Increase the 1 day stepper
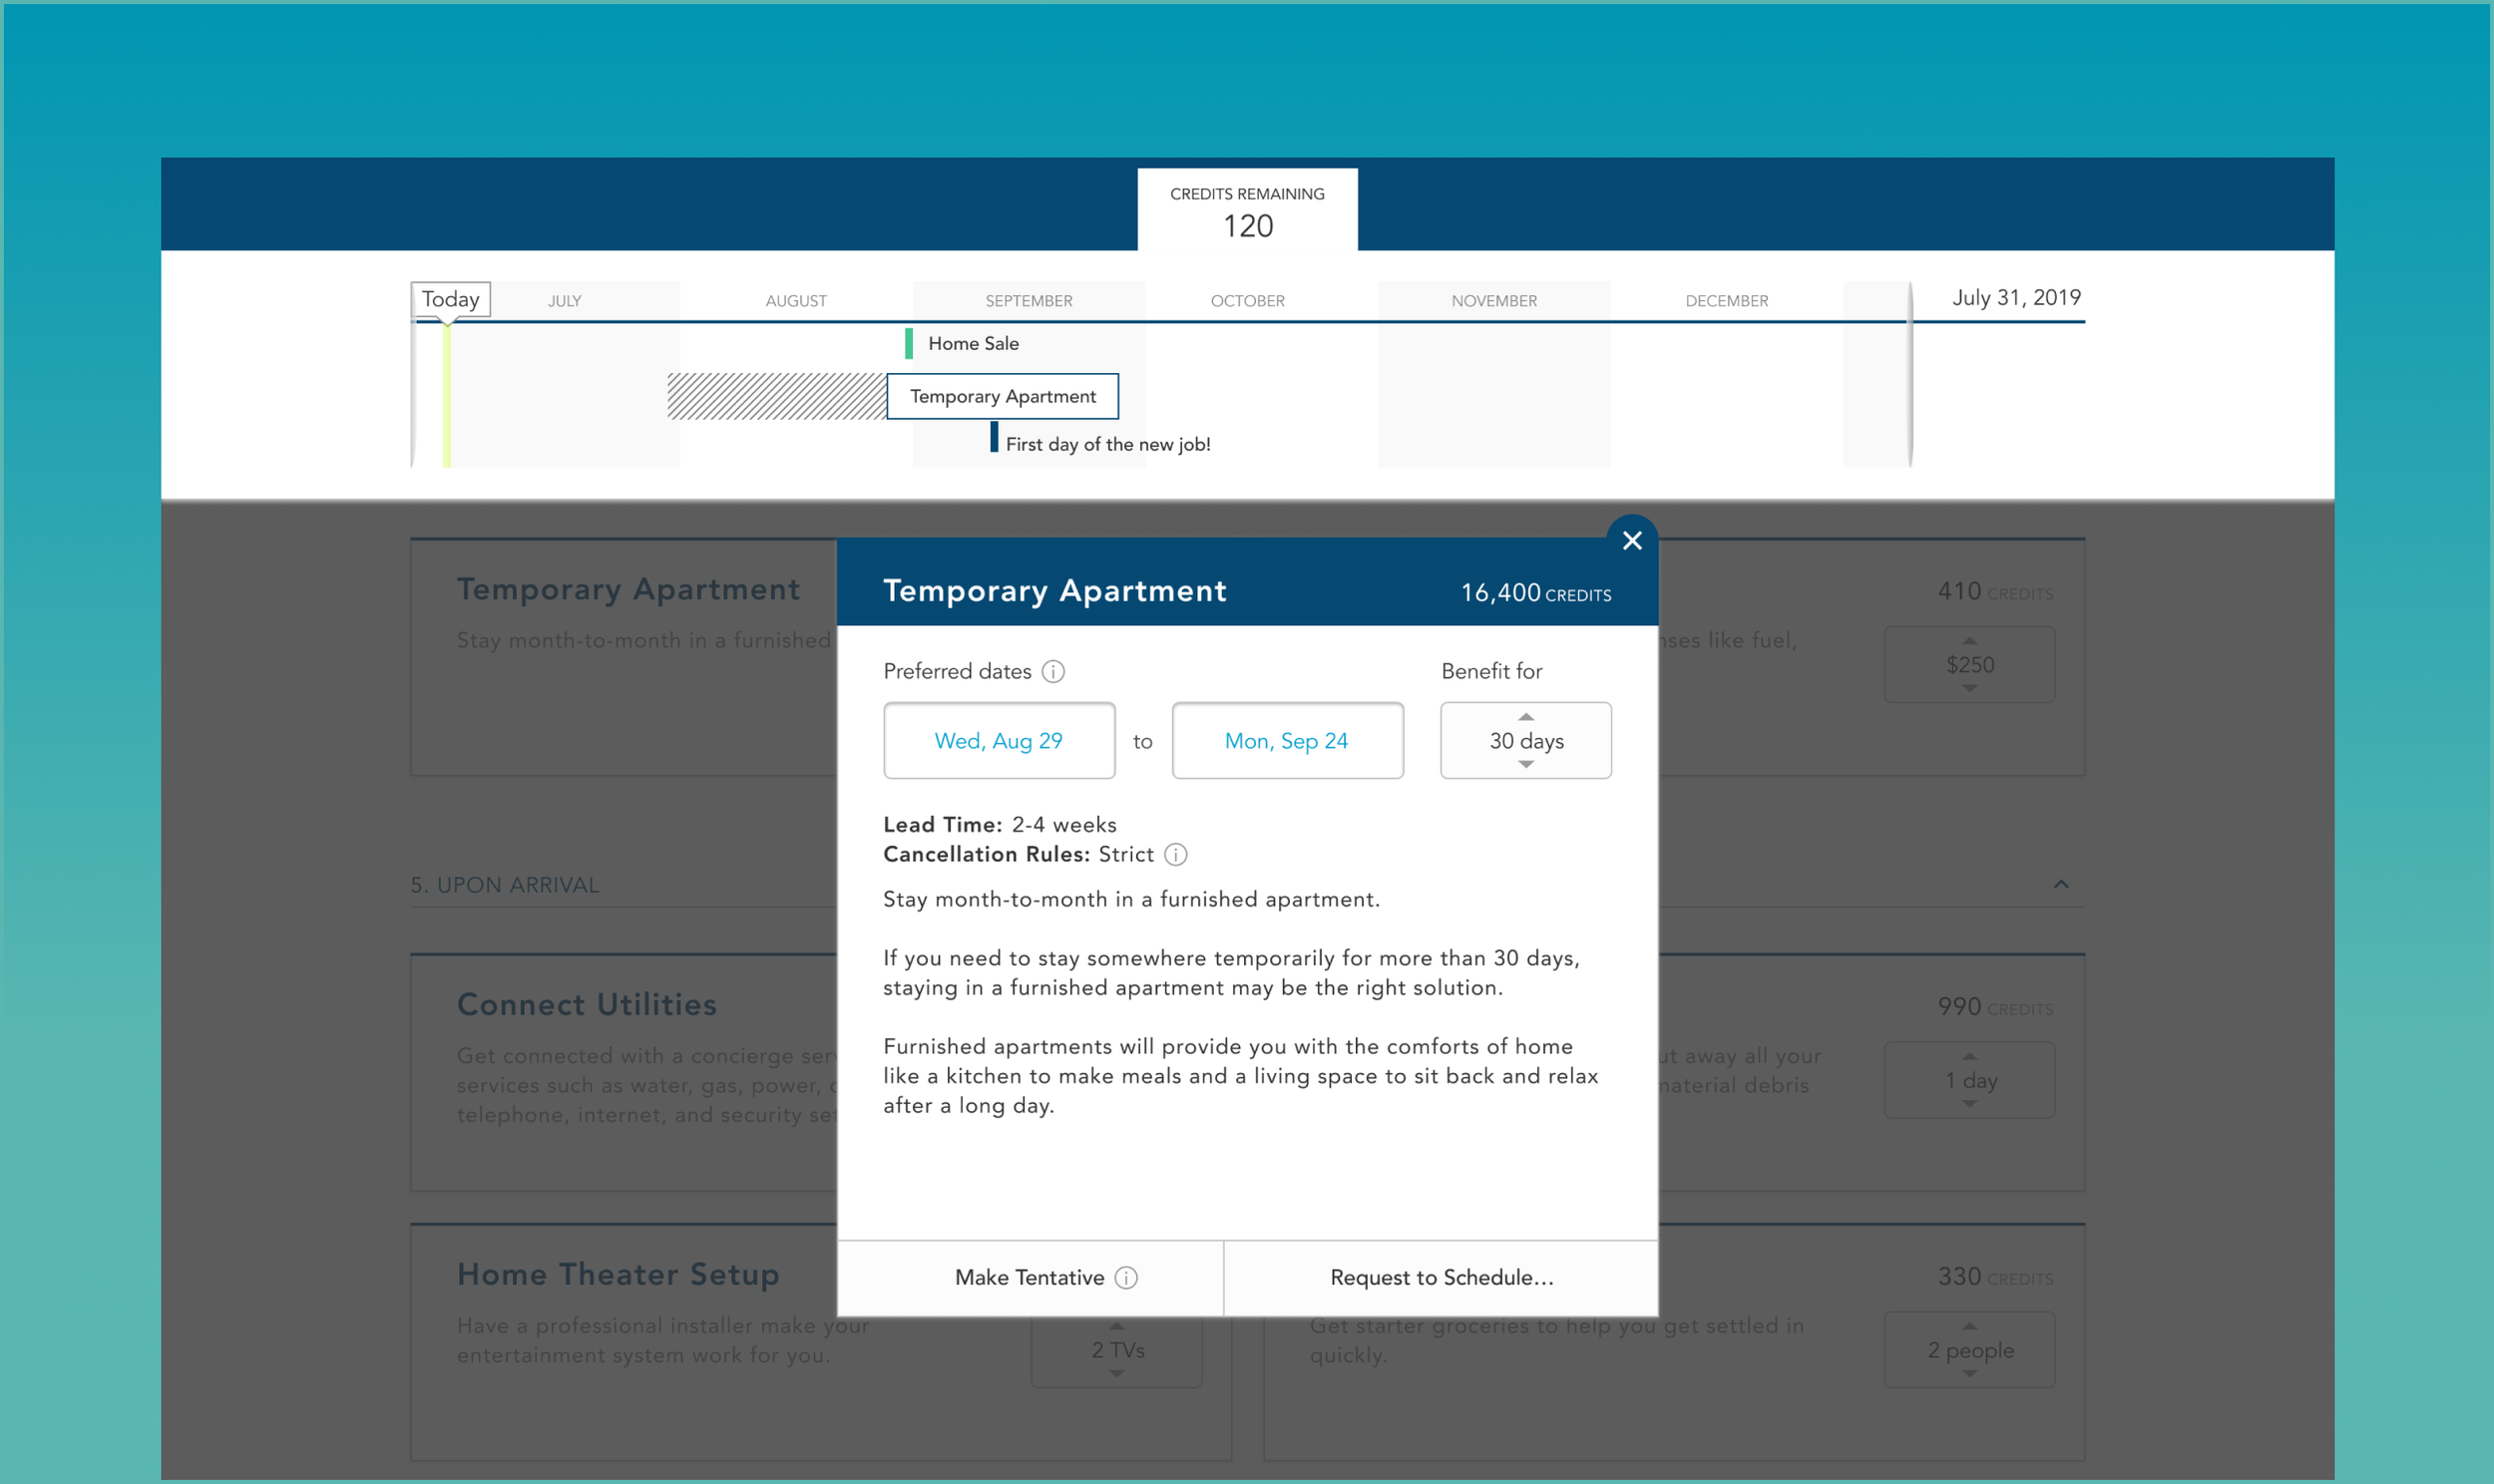This screenshot has height=1484, width=2494. [1968, 1057]
